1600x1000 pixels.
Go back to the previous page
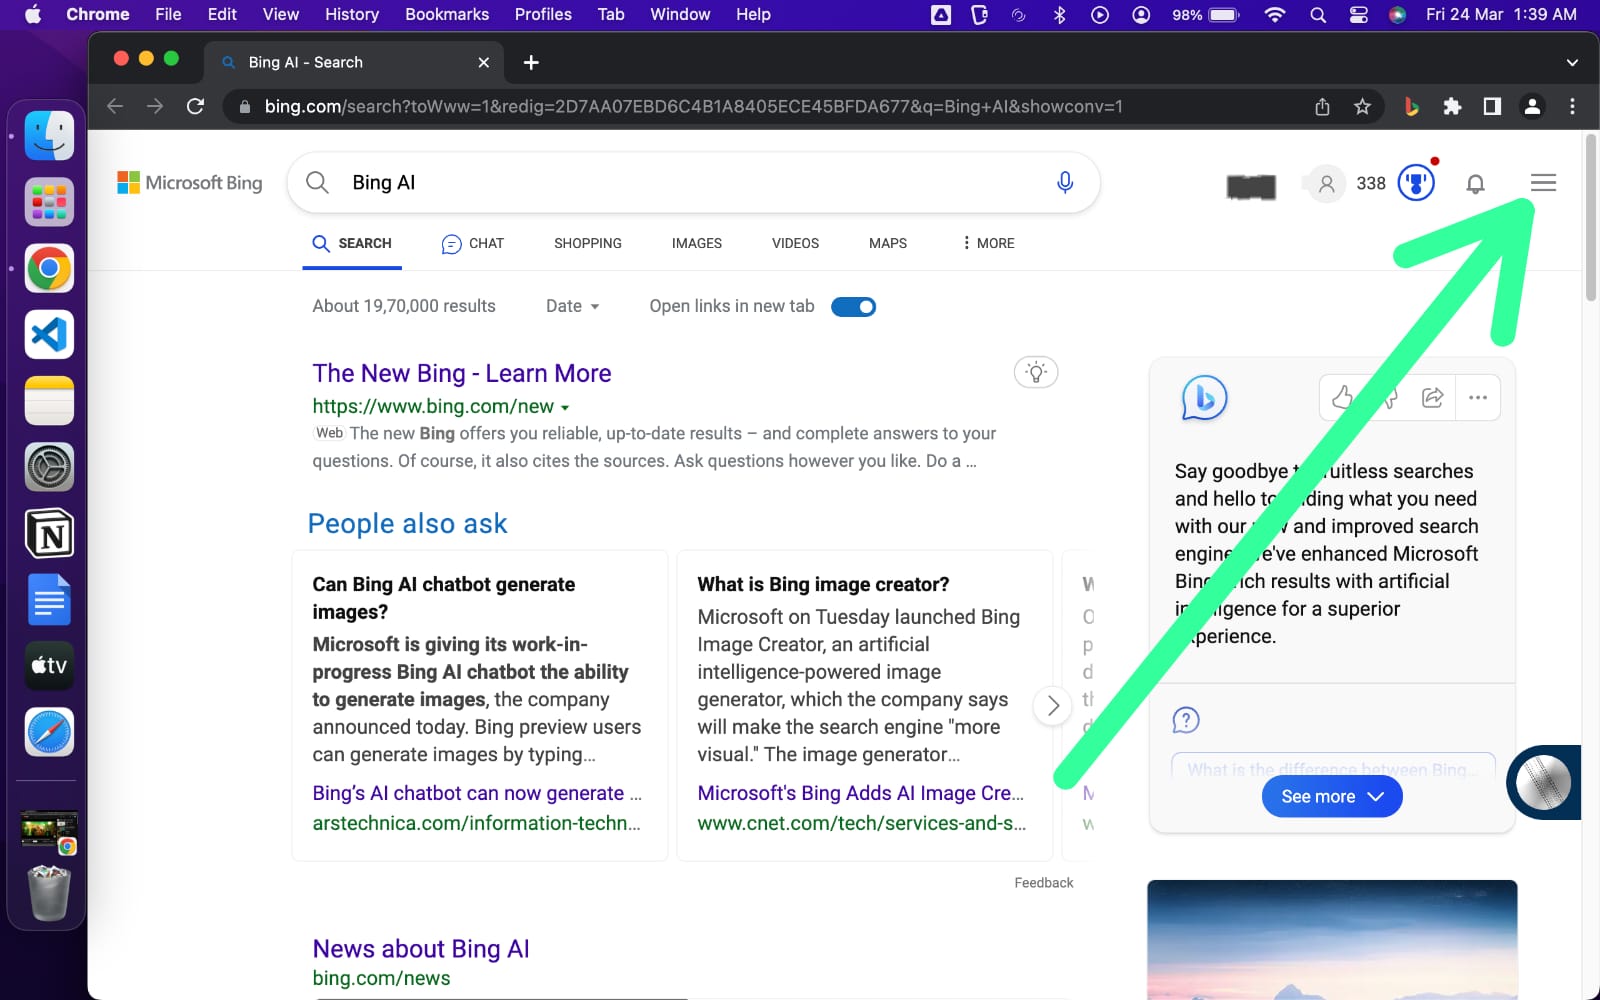[115, 106]
